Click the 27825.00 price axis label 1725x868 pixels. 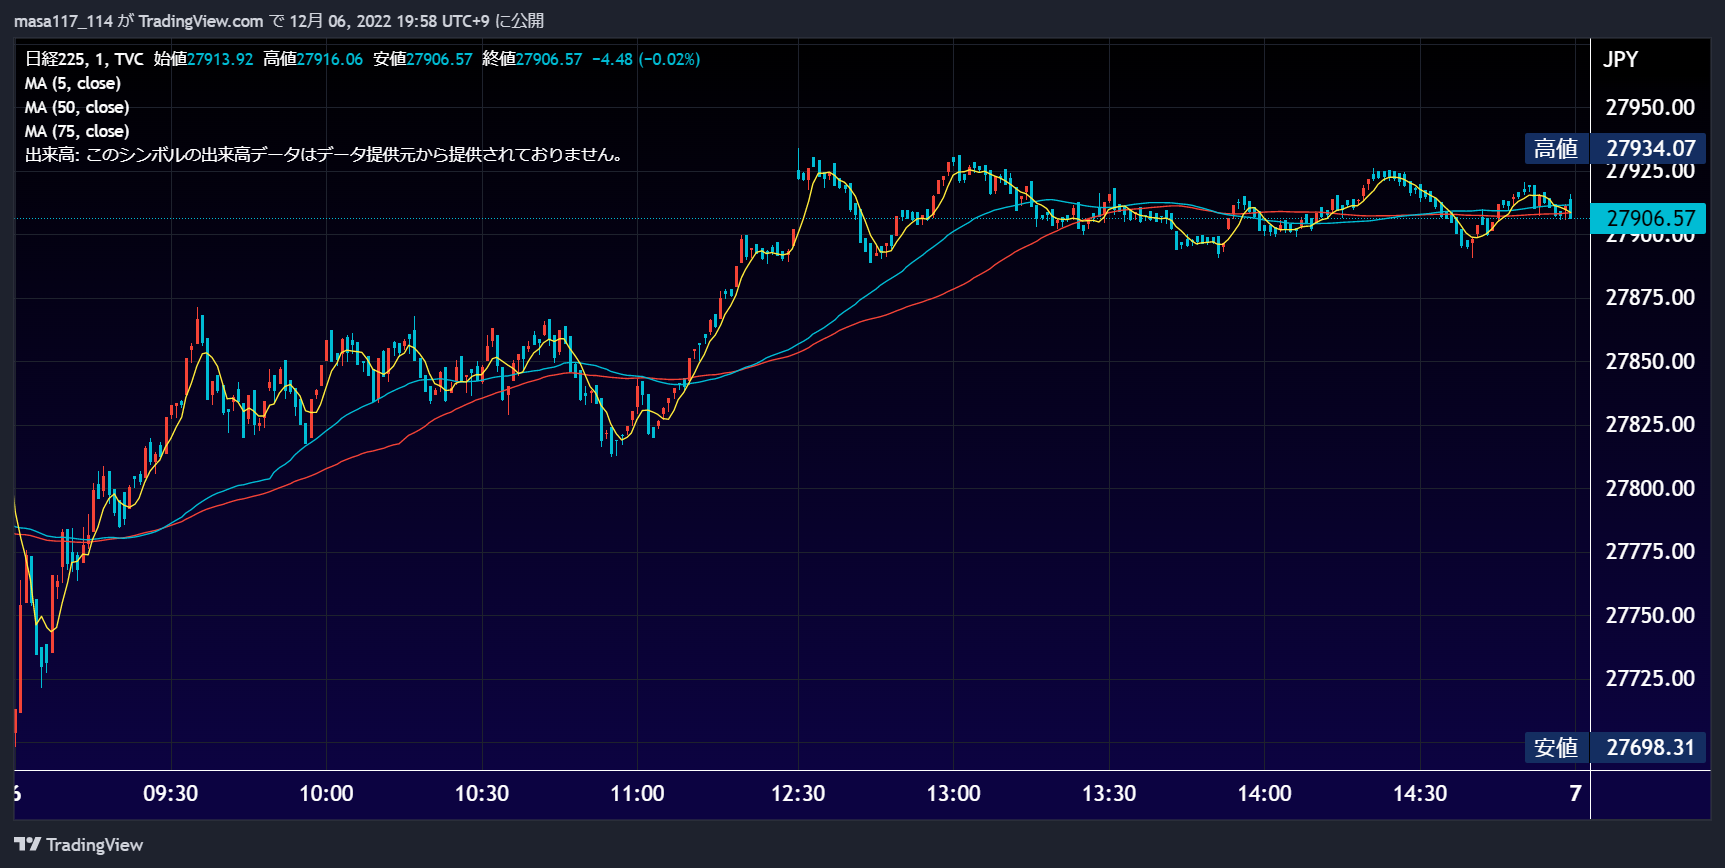click(x=1650, y=424)
